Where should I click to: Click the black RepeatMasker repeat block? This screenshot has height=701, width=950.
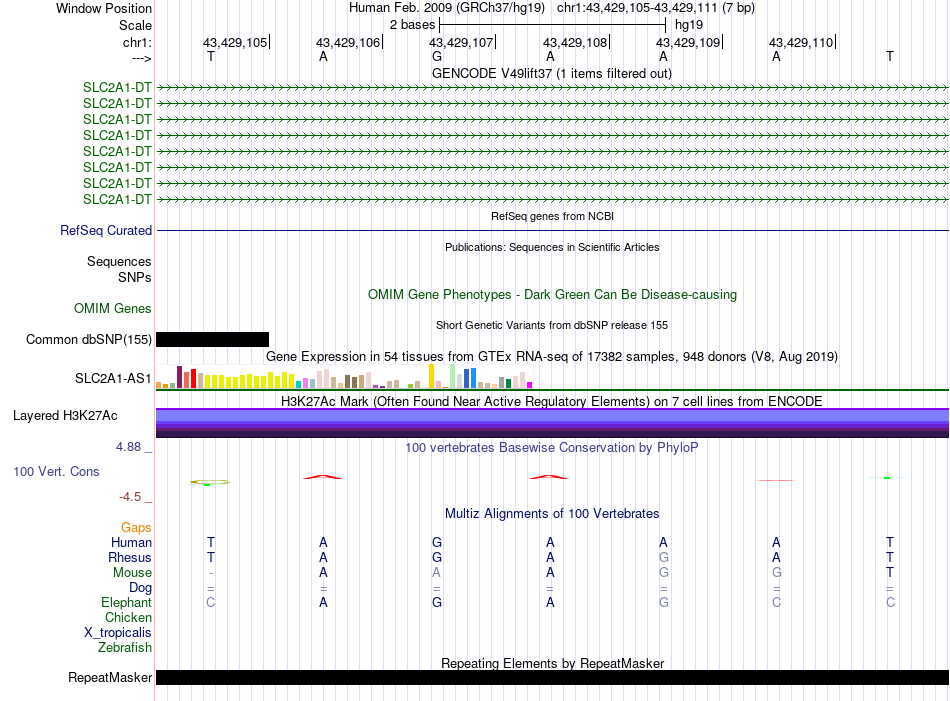tap(552, 677)
